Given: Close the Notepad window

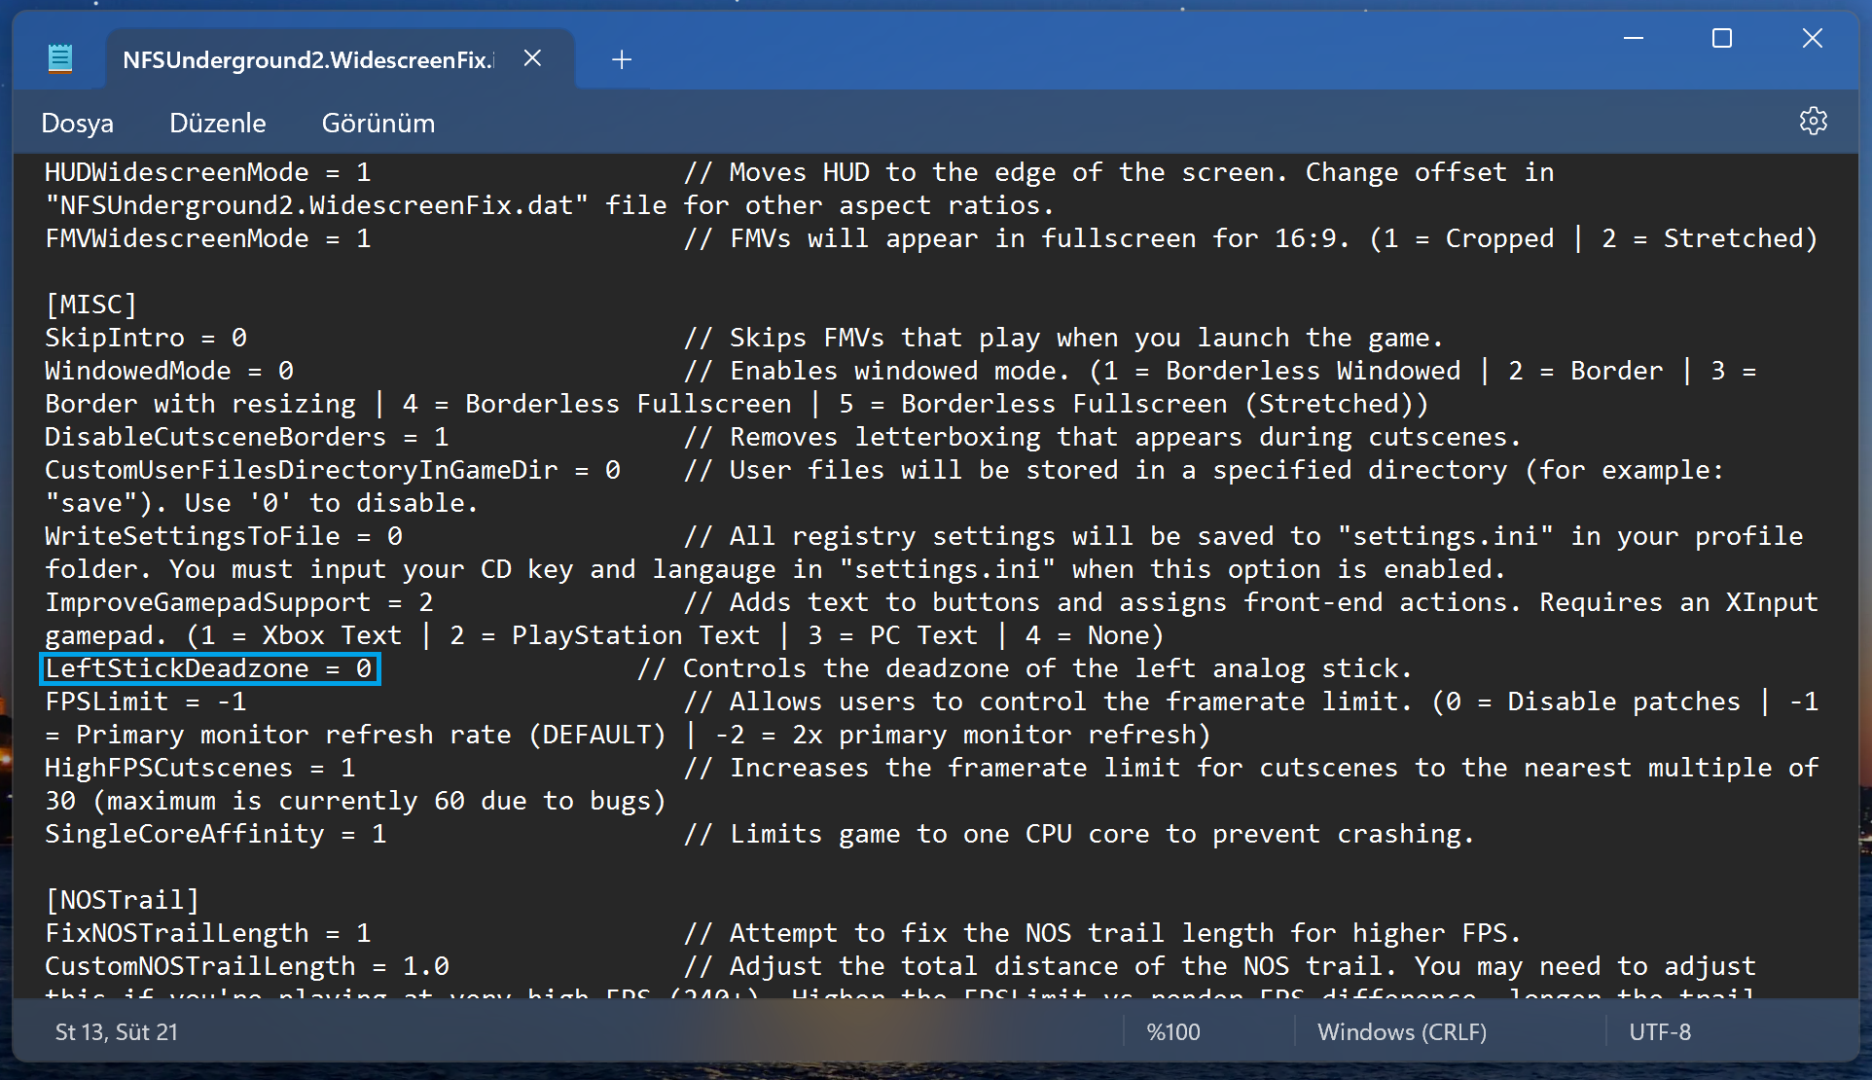Looking at the screenshot, I should click(x=1812, y=38).
